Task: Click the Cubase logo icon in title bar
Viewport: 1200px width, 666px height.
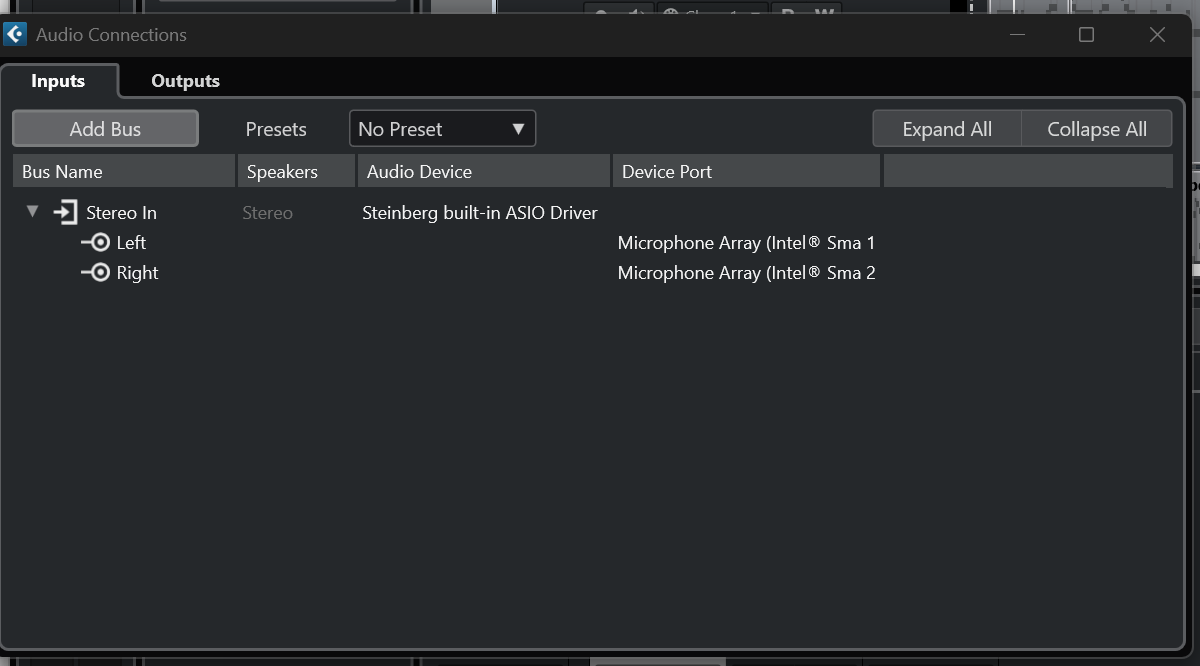Action: pos(15,35)
